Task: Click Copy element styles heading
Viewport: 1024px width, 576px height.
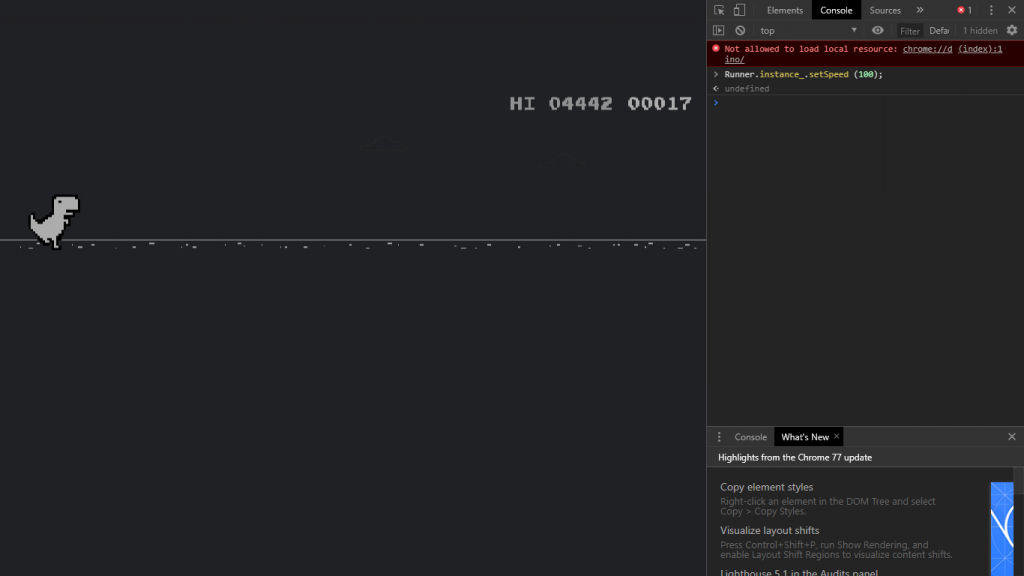Action: coord(766,487)
